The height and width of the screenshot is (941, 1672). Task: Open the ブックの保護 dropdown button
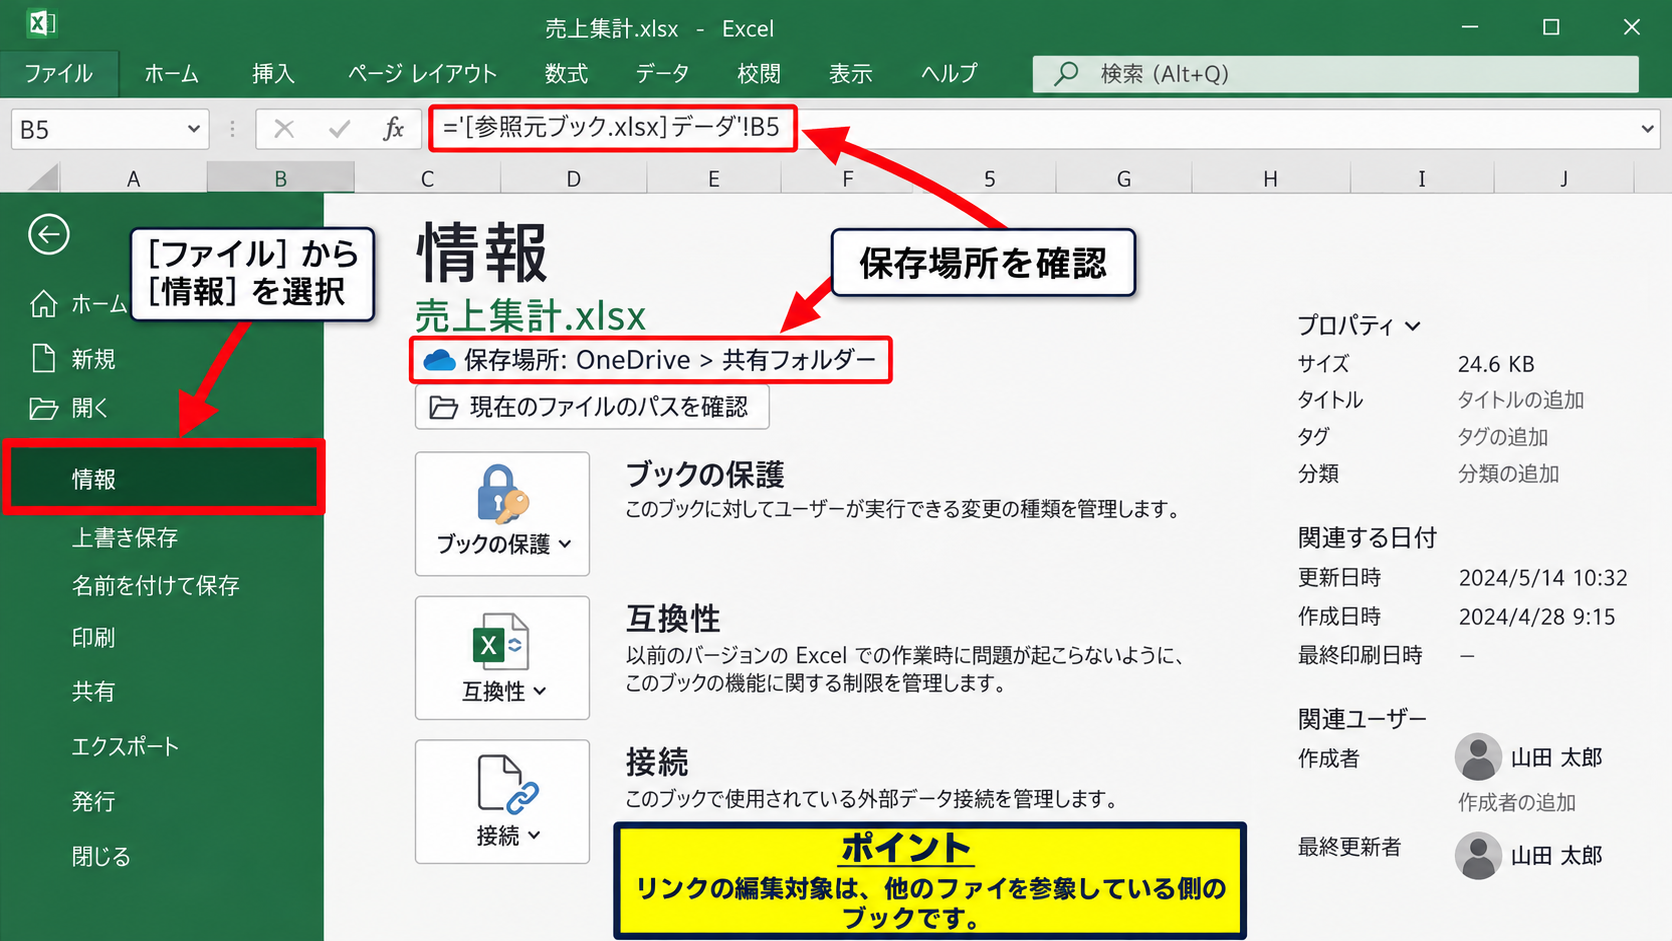pyautogui.click(x=502, y=514)
